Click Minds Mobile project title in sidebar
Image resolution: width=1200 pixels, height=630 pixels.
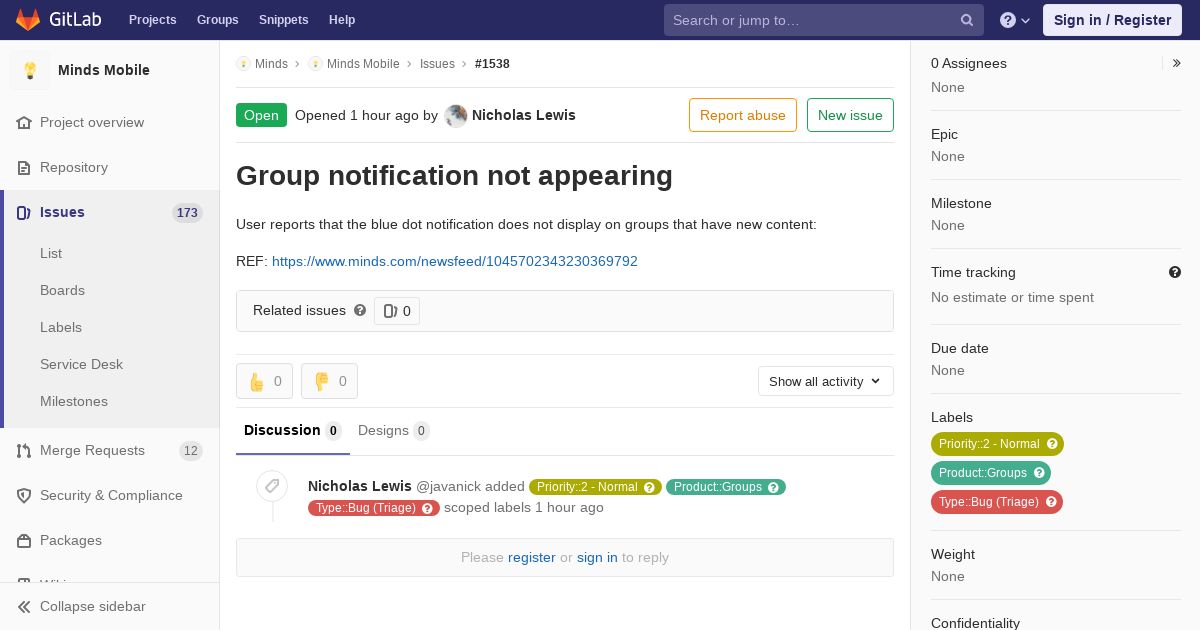[104, 70]
